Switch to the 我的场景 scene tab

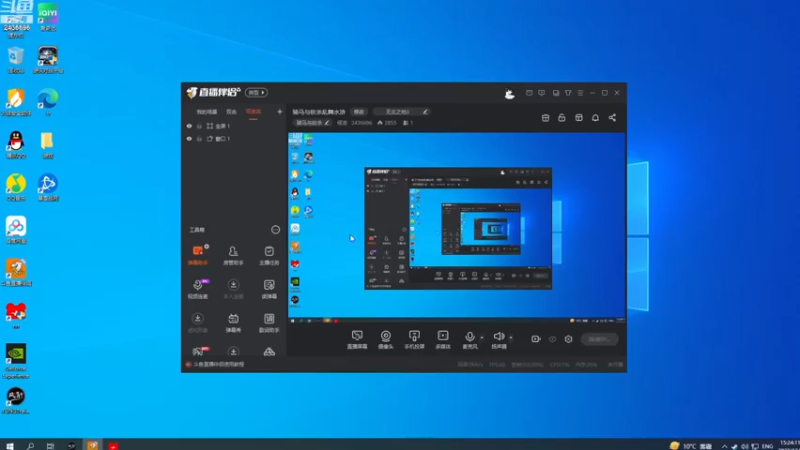click(x=207, y=112)
